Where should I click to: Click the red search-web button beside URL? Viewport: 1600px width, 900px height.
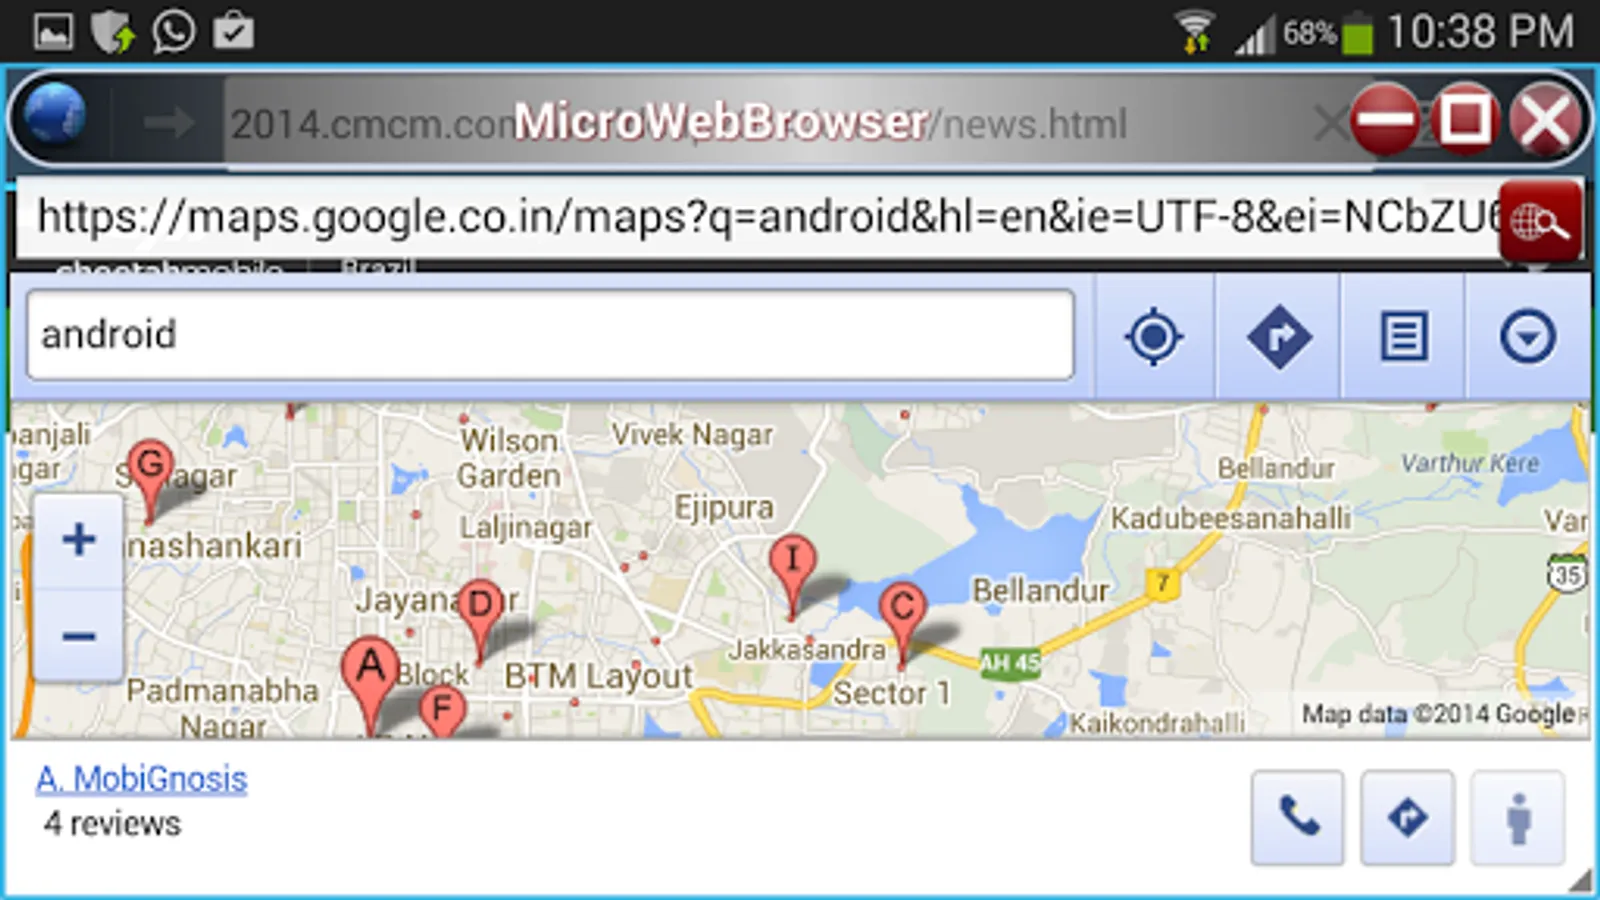click(1540, 221)
